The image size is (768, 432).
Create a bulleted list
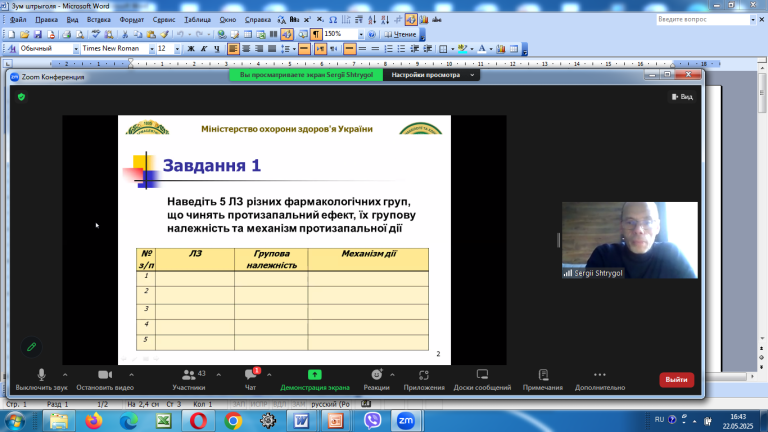point(401,48)
